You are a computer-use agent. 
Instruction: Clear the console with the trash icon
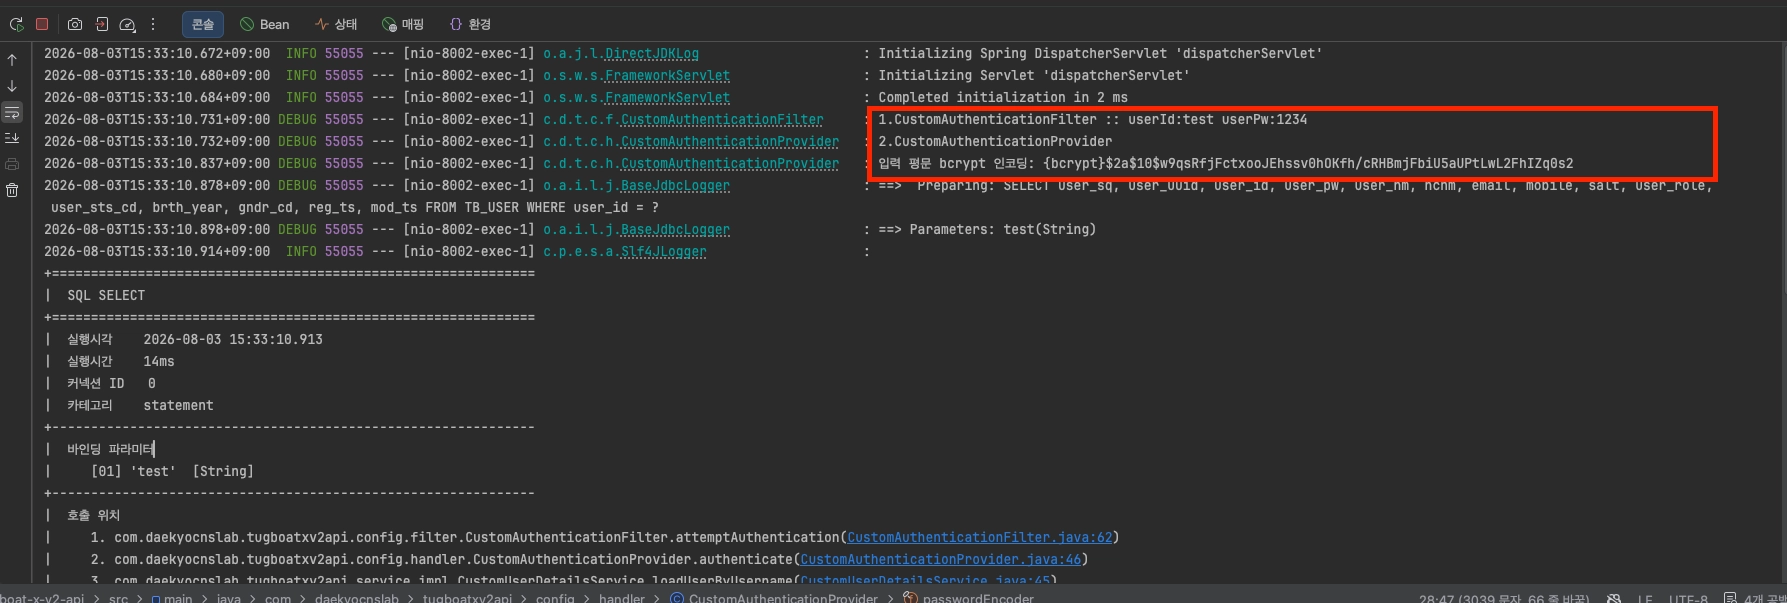12,190
